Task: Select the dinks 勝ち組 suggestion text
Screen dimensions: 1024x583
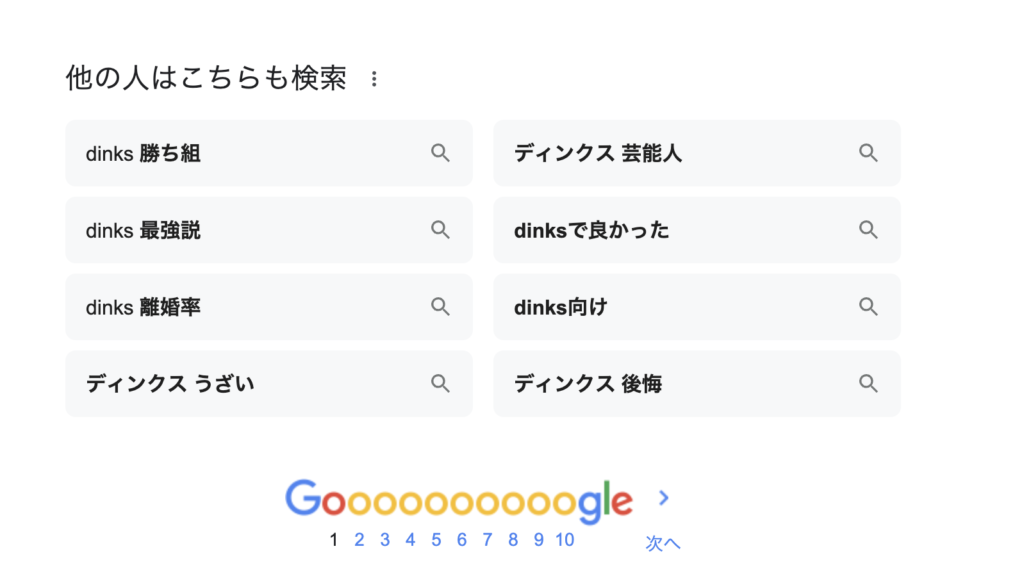Action: (x=143, y=153)
